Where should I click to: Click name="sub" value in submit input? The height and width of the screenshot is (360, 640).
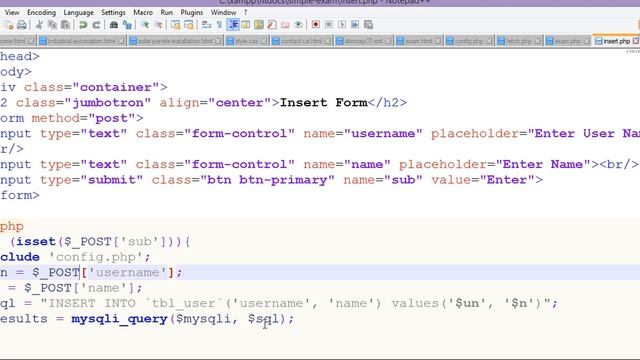coord(383,180)
